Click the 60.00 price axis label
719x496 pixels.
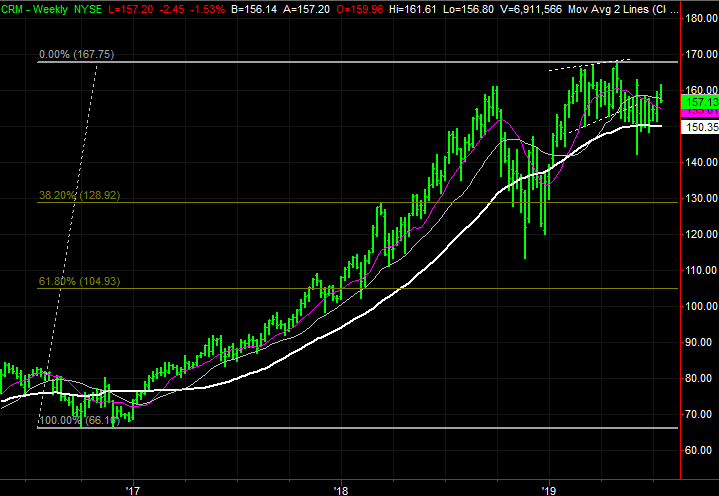(700, 451)
